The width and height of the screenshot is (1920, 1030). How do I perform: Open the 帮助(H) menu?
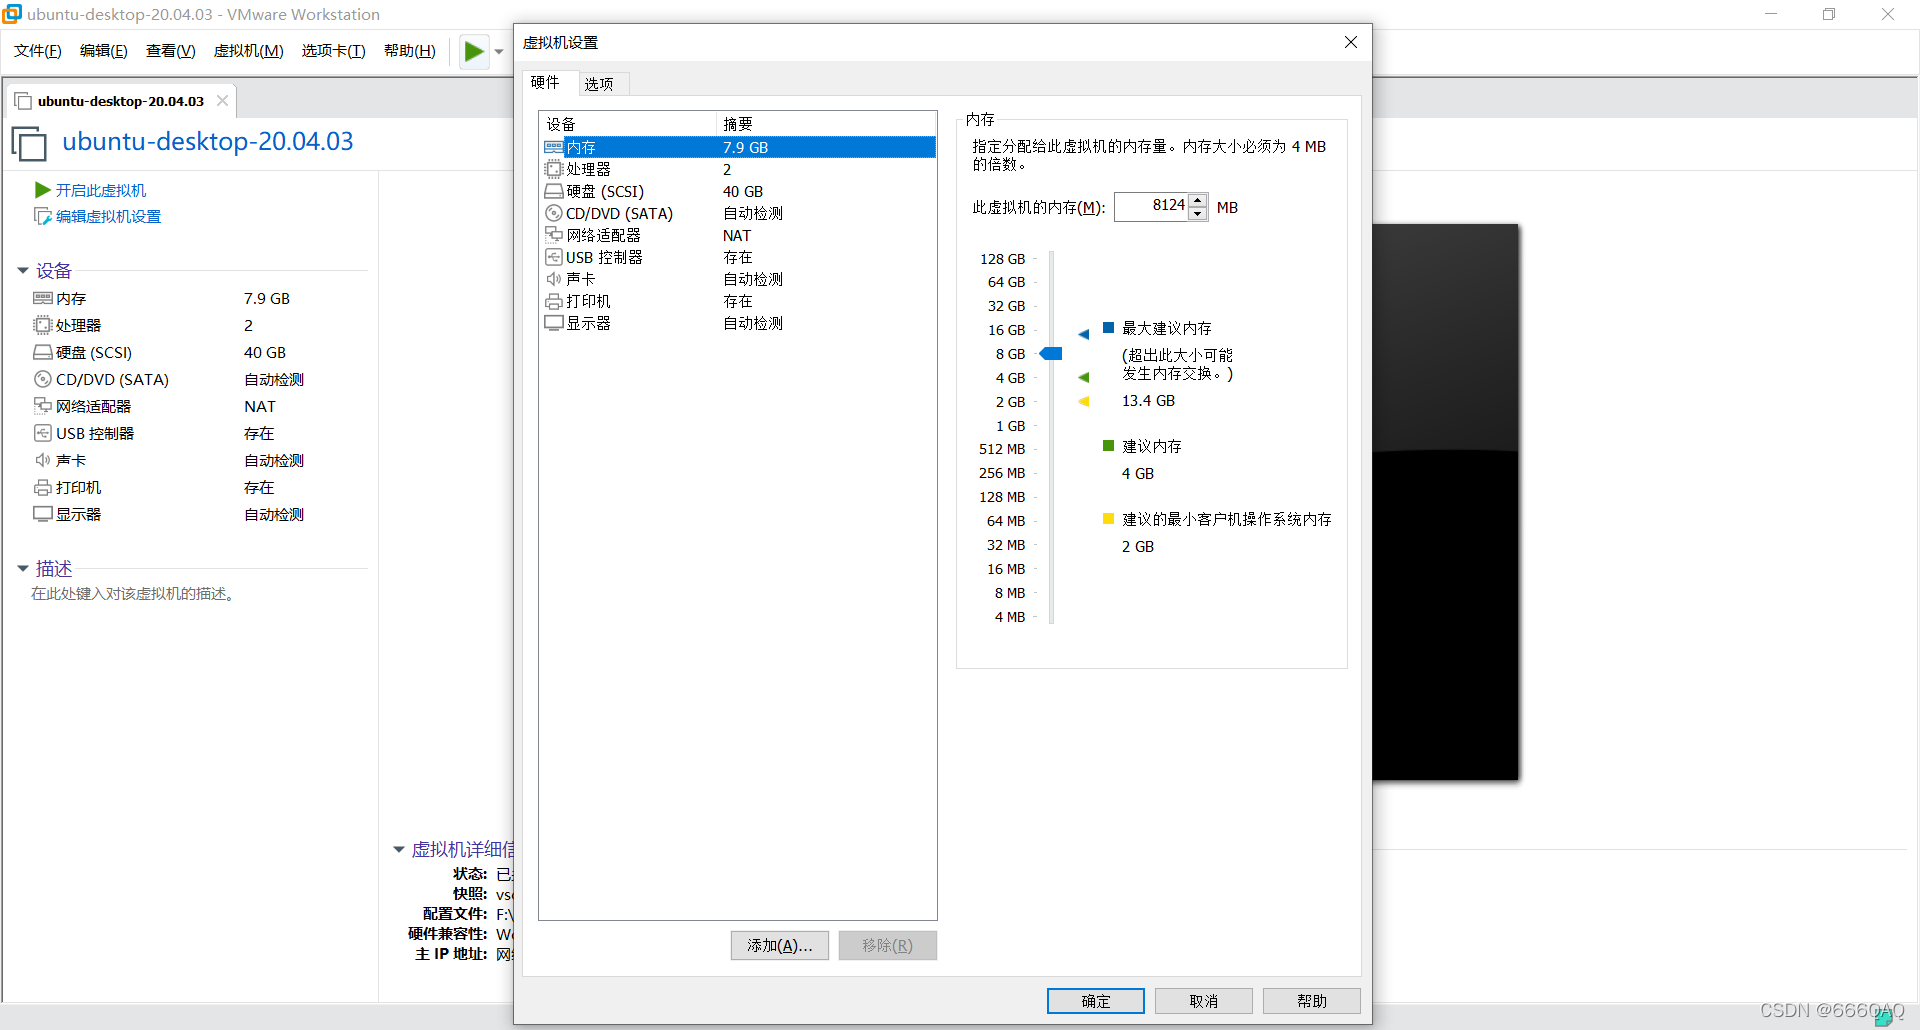tap(410, 51)
